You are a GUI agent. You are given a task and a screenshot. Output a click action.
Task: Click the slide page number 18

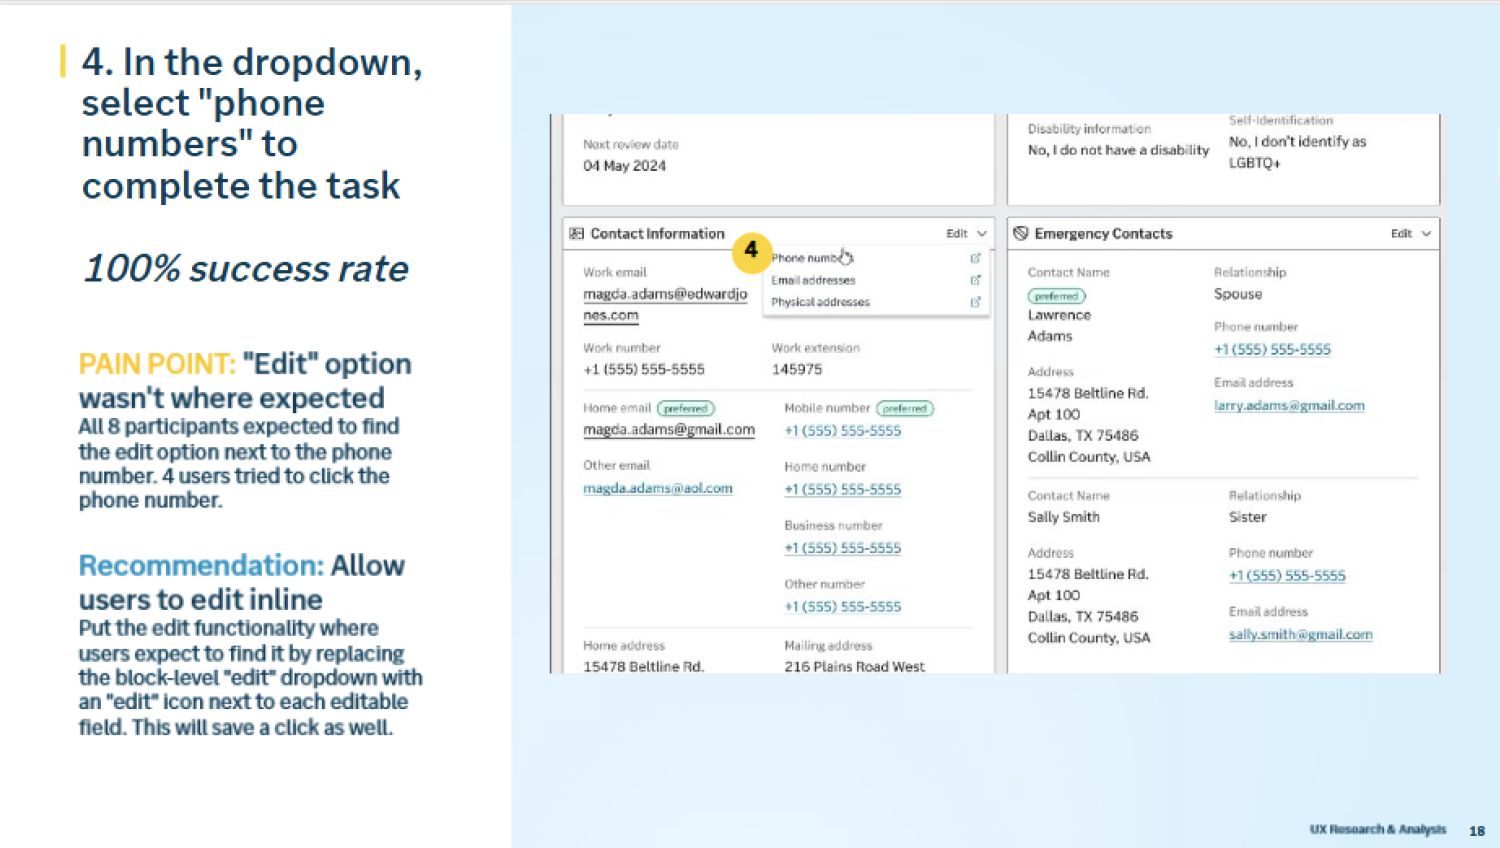[1477, 830]
